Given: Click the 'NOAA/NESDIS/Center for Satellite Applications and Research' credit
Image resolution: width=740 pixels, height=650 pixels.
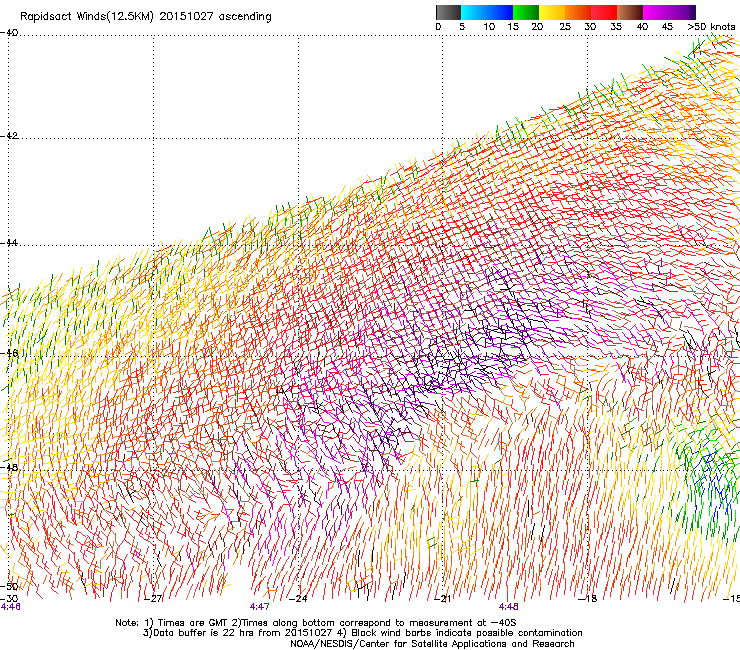Looking at the screenshot, I should (432, 644).
